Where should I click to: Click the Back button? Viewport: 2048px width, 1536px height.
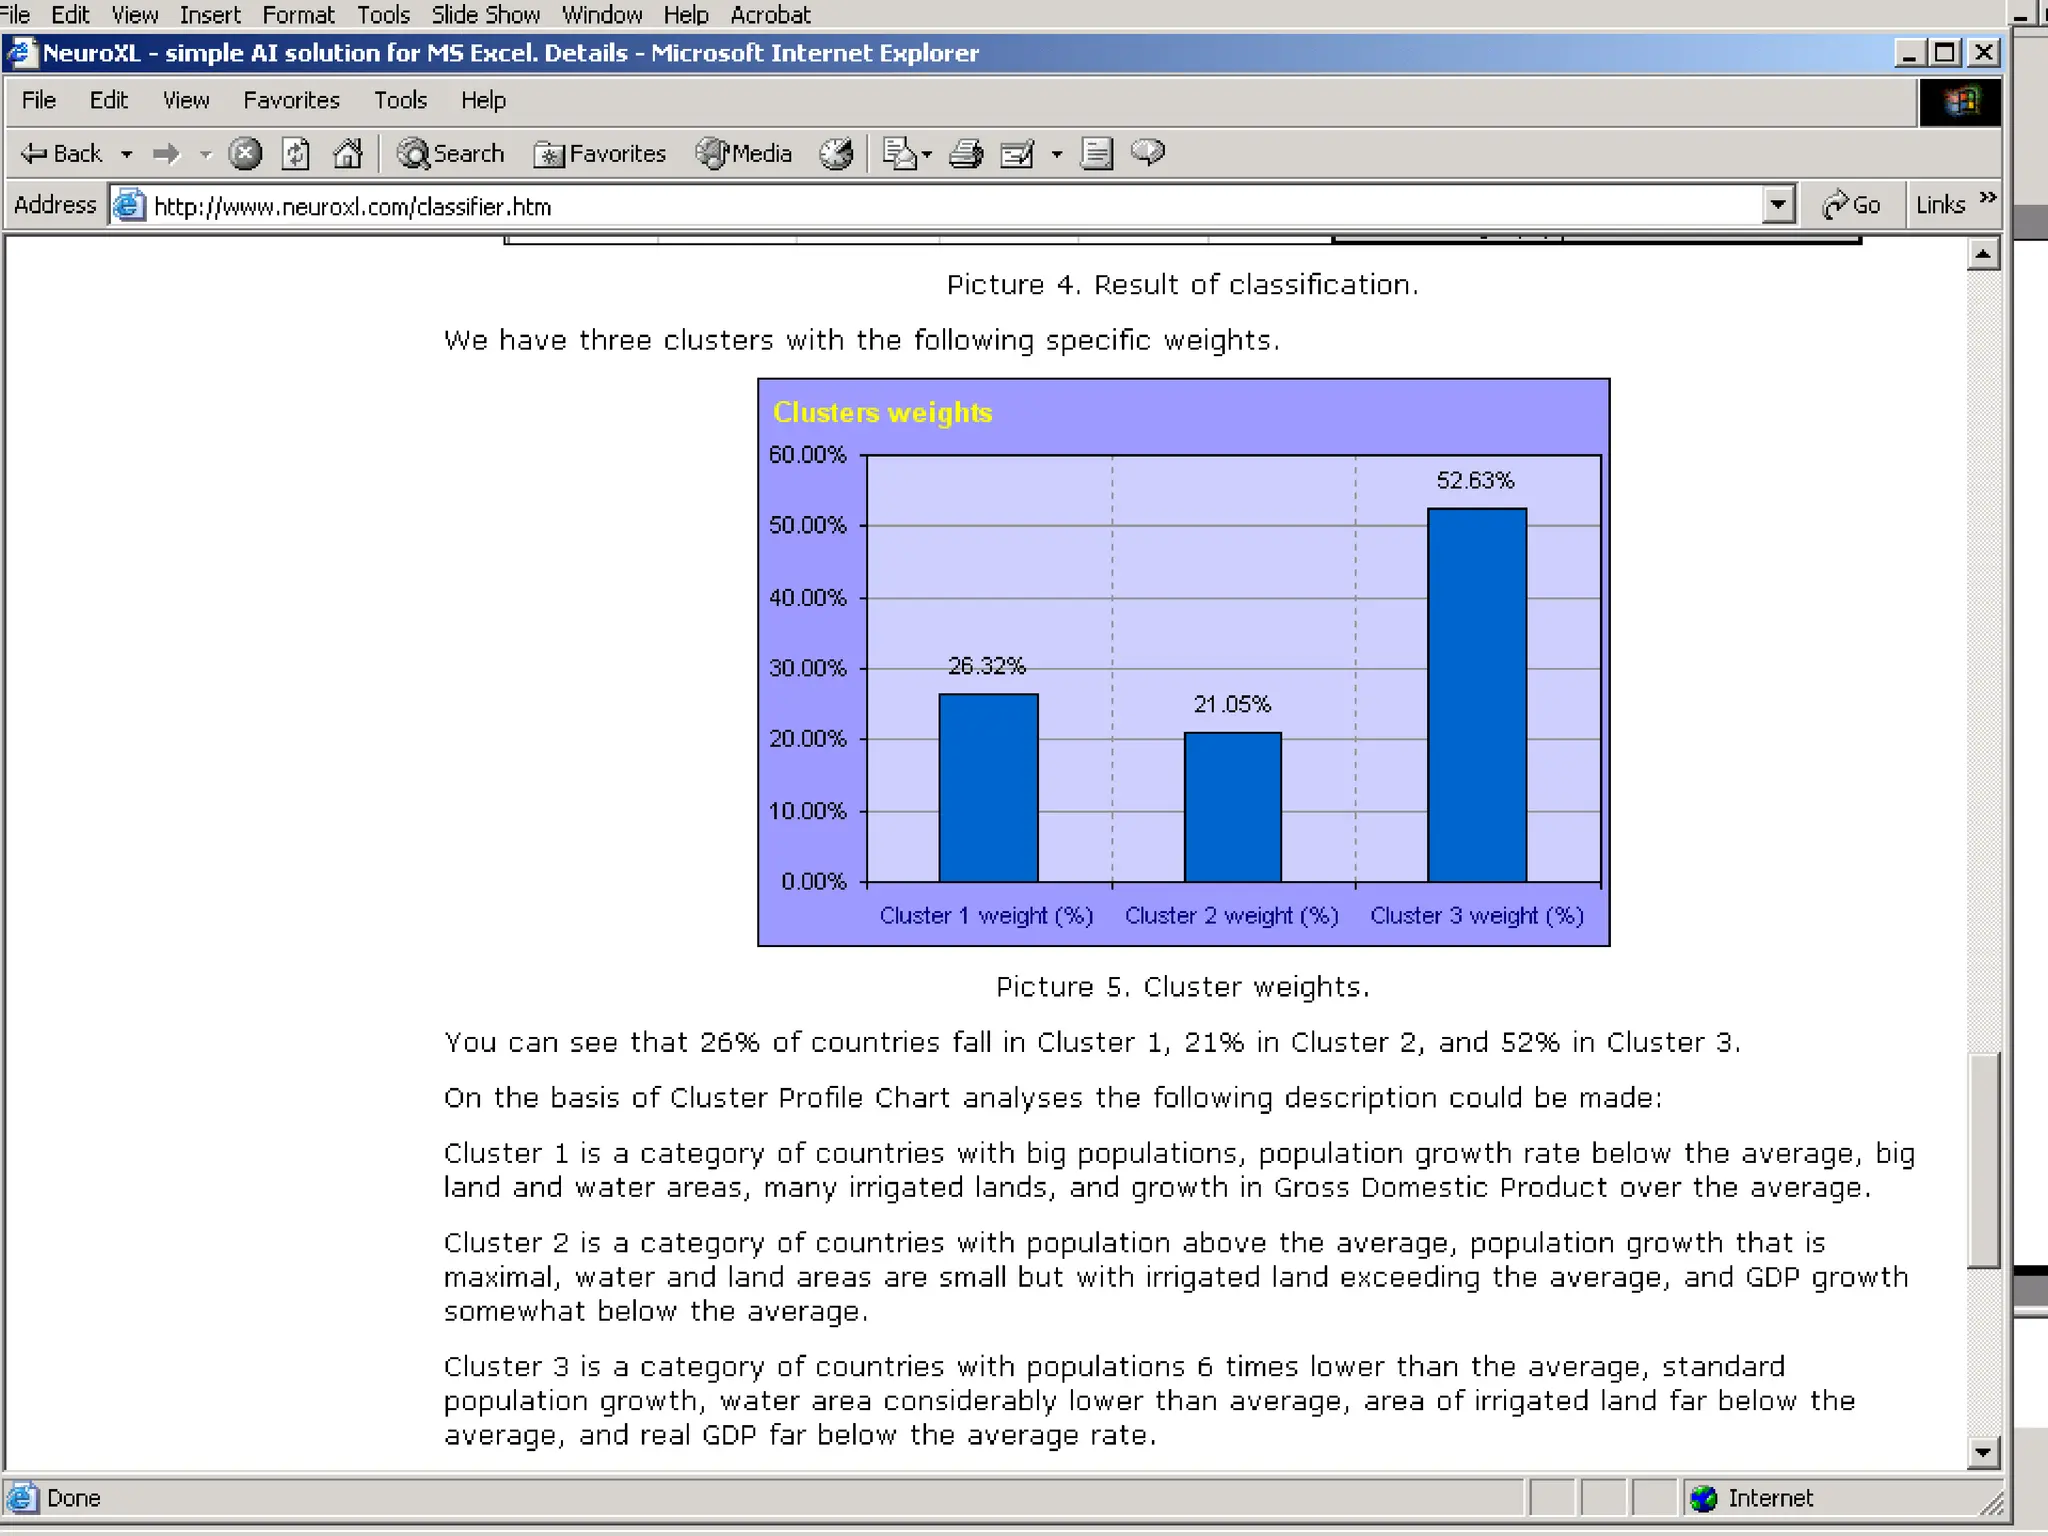[x=62, y=153]
